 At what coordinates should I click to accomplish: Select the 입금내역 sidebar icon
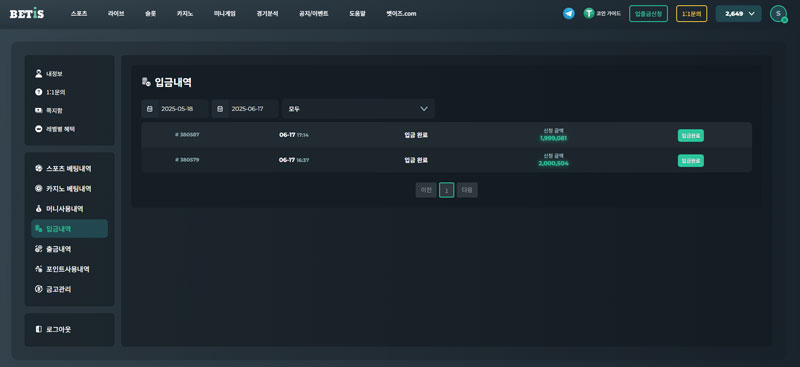point(38,229)
